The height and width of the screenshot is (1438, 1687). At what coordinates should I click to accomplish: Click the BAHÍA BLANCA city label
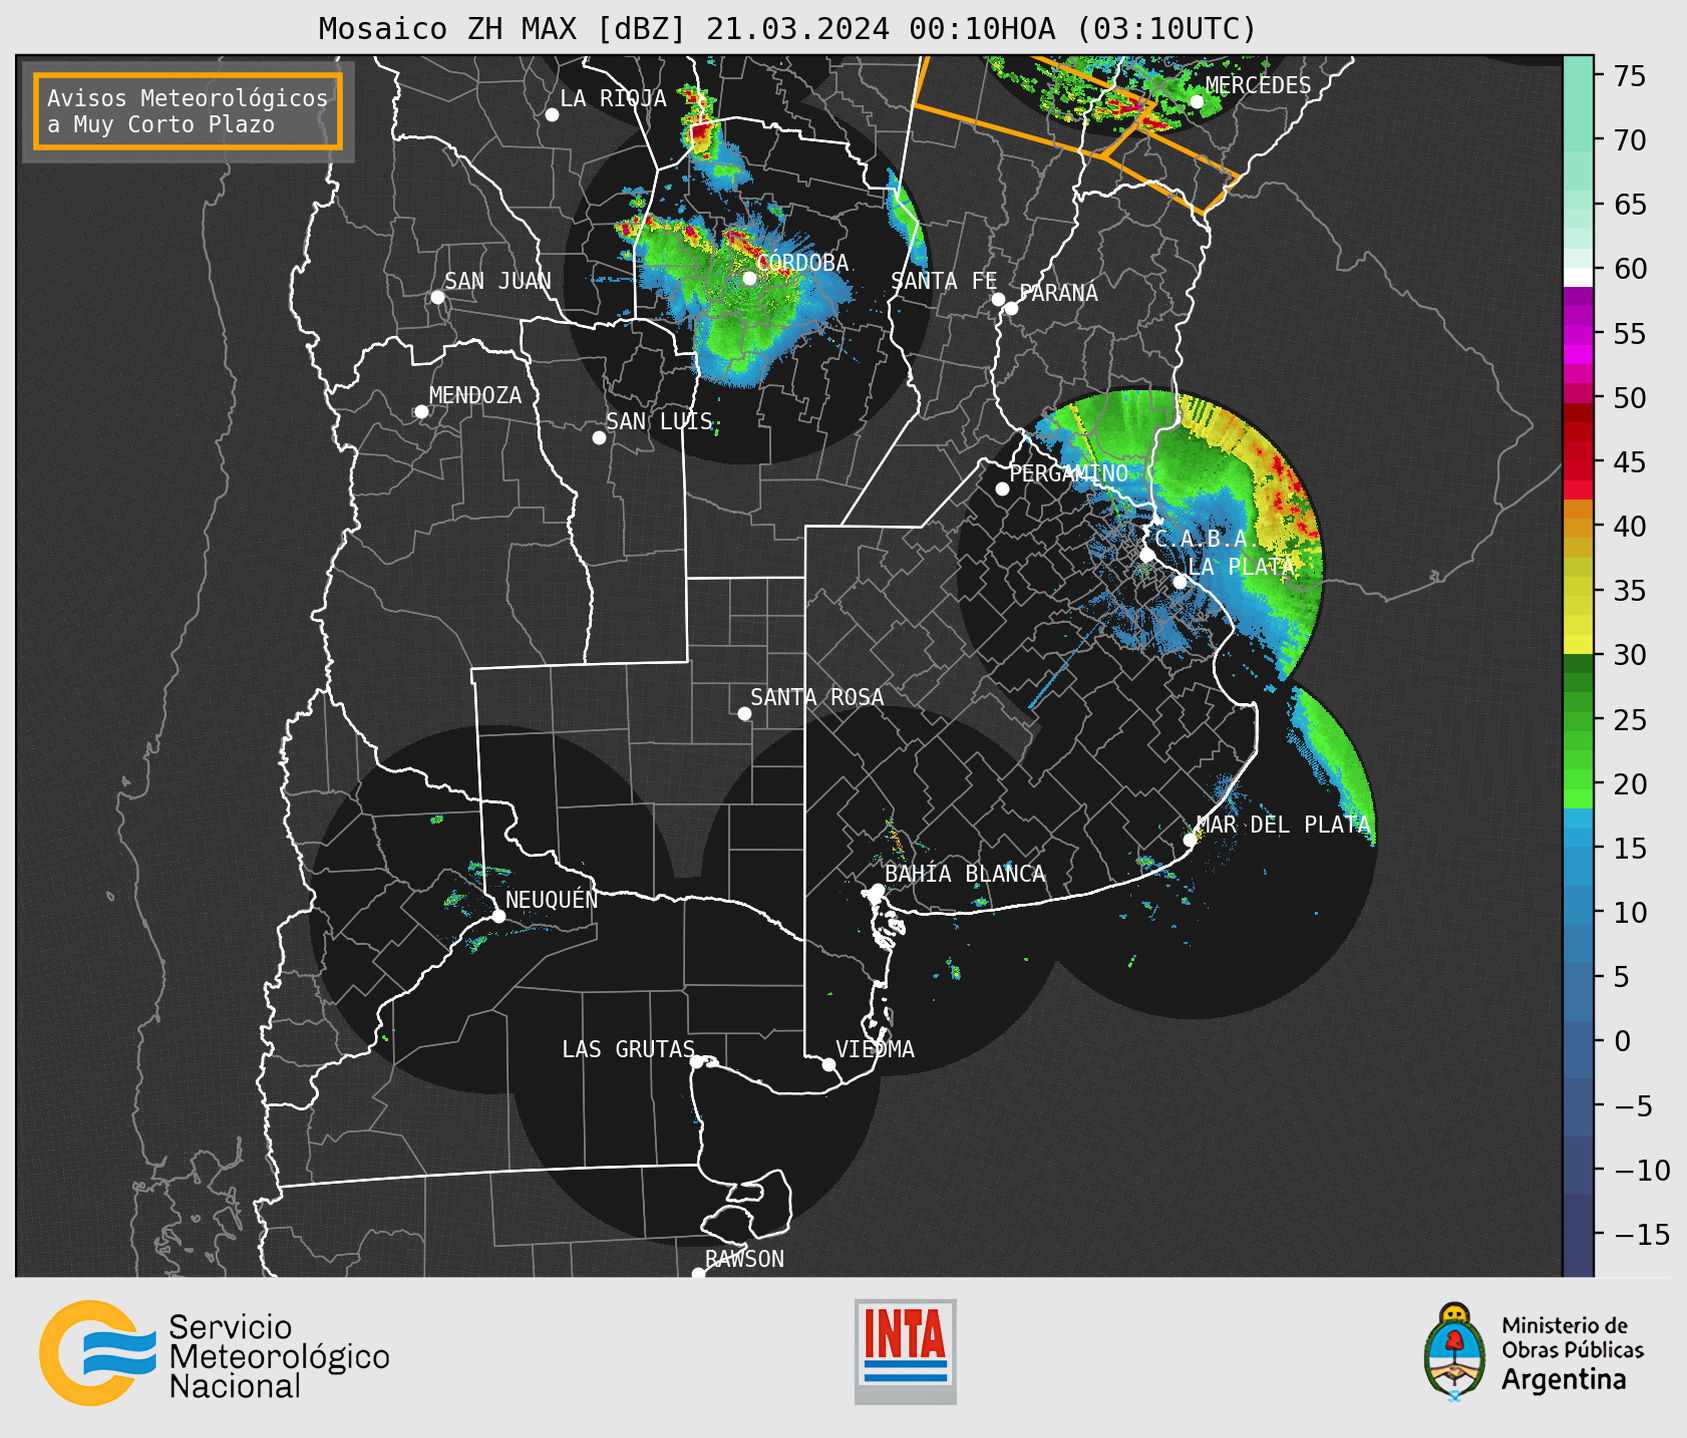tap(965, 874)
